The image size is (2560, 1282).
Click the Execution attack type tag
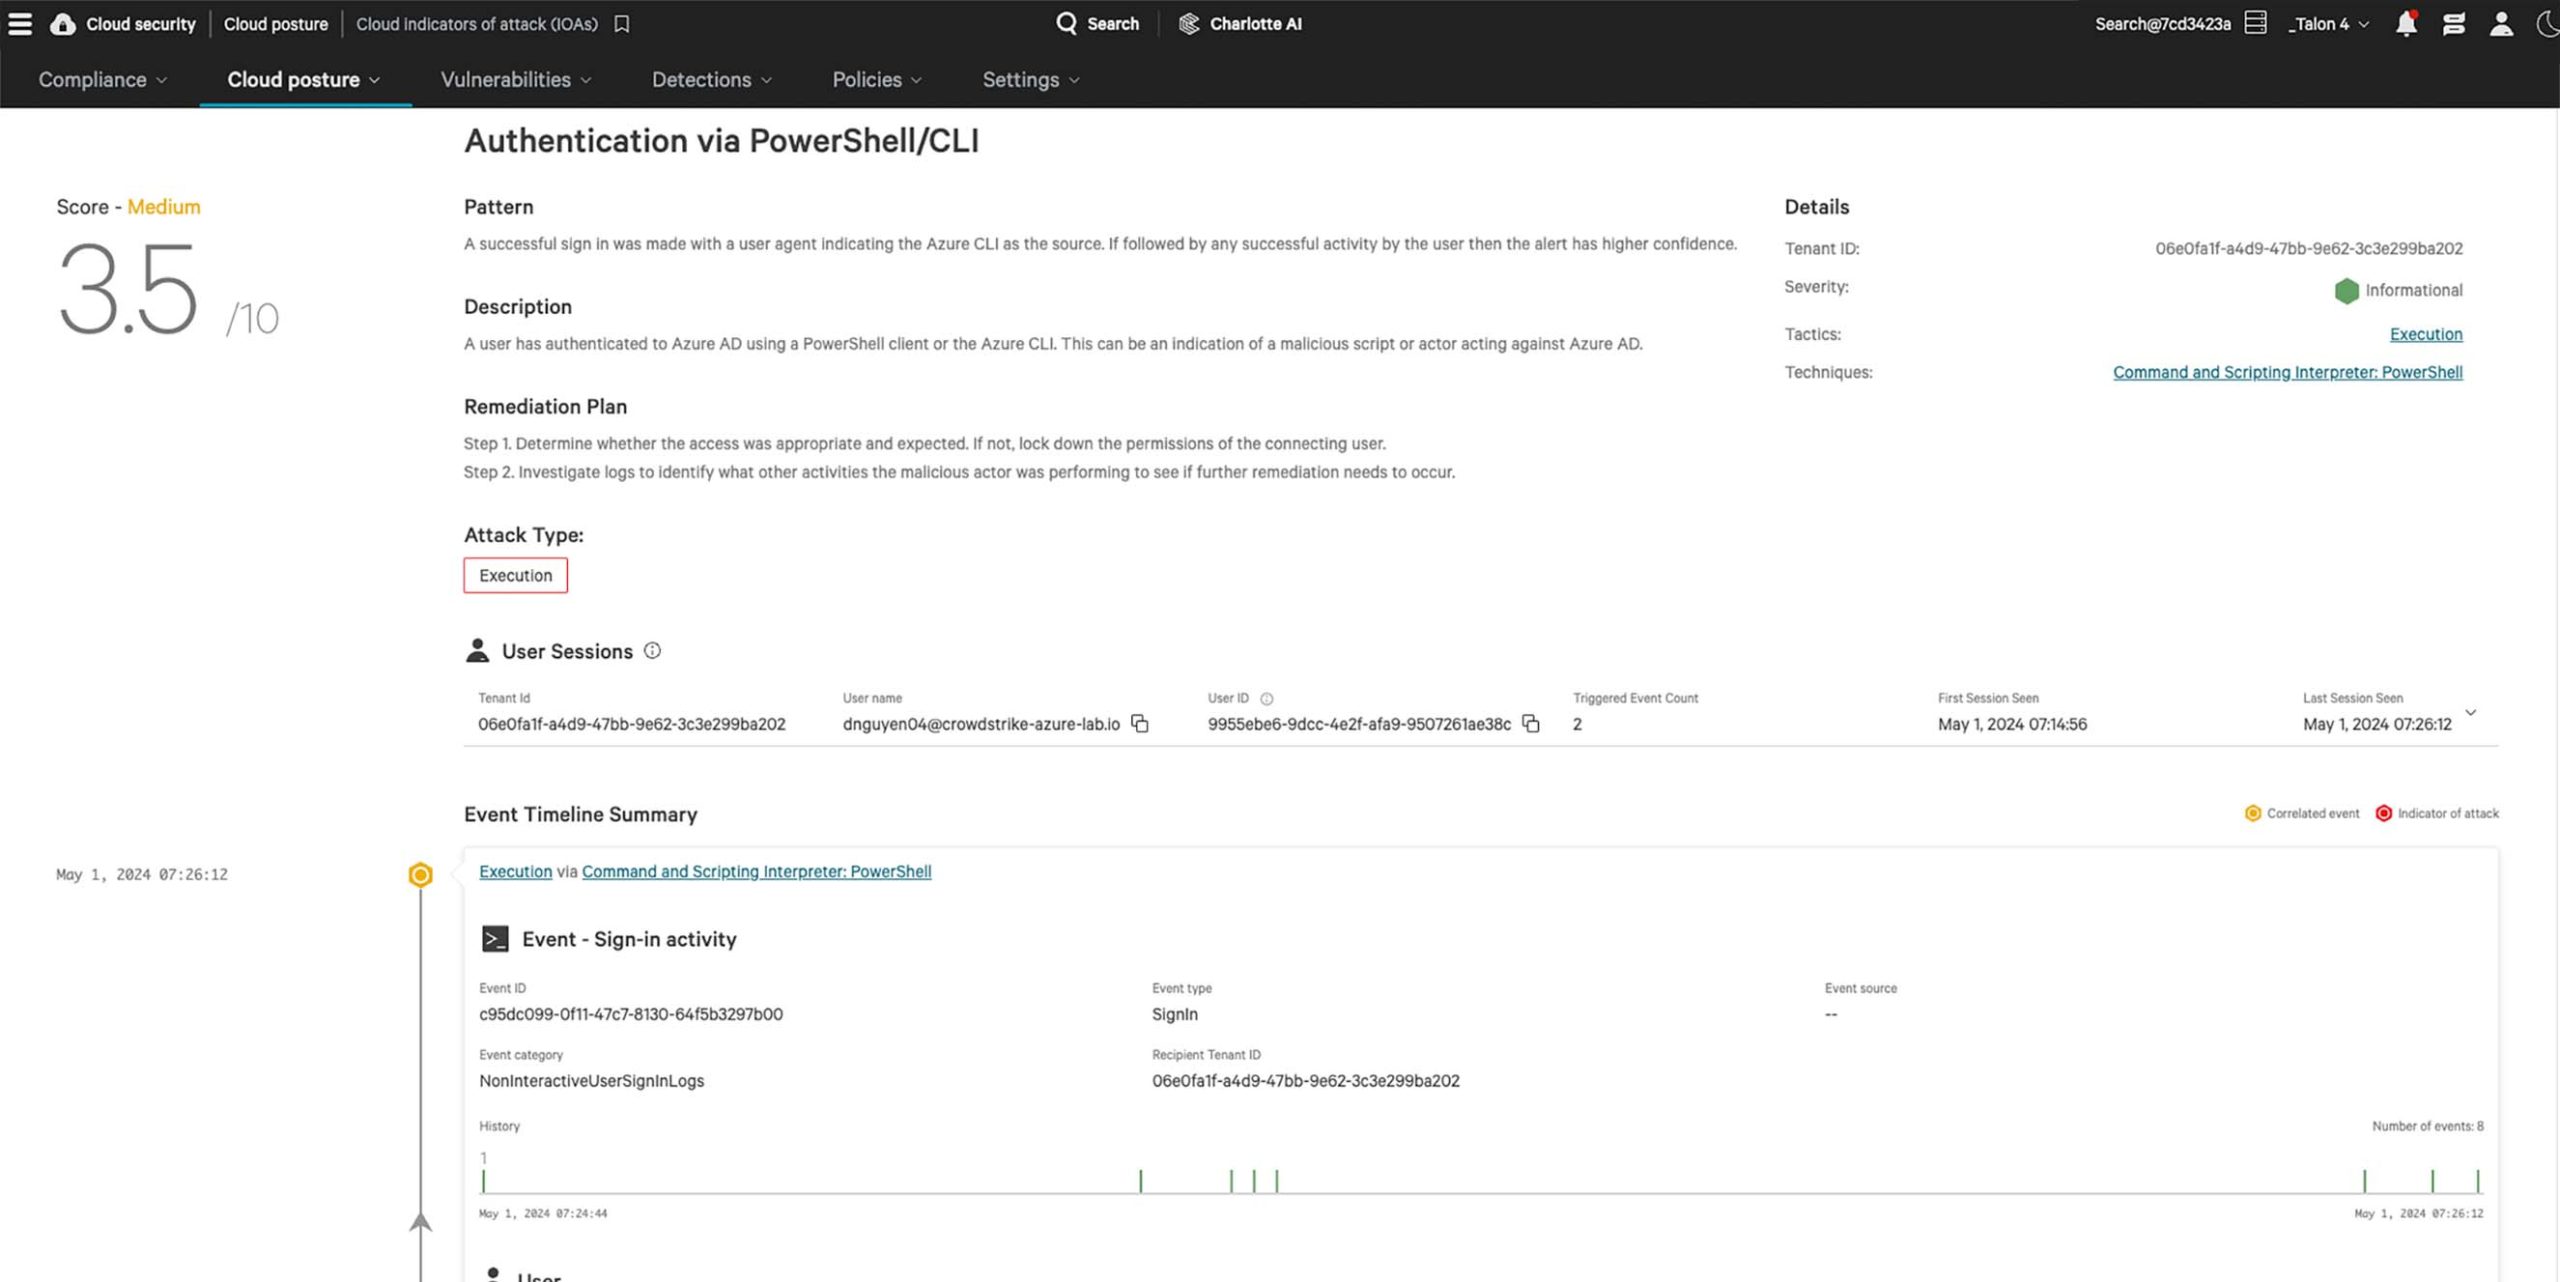coord(515,576)
